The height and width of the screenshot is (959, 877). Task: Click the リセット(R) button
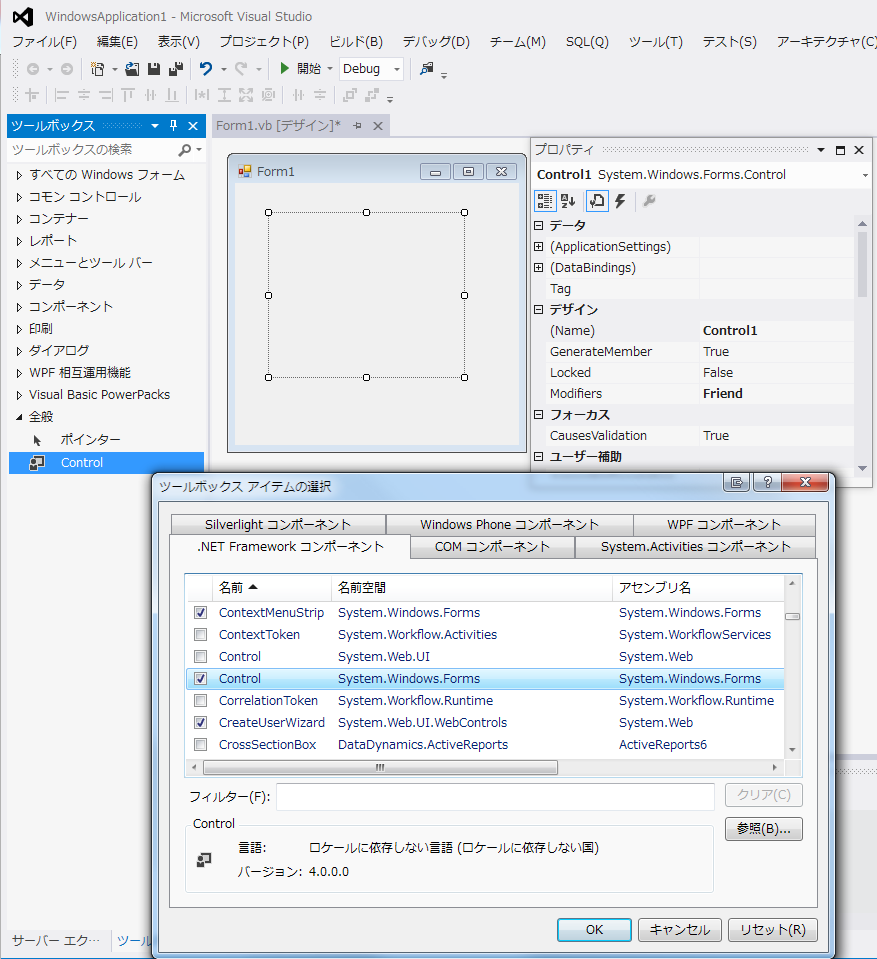coord(773,930)
